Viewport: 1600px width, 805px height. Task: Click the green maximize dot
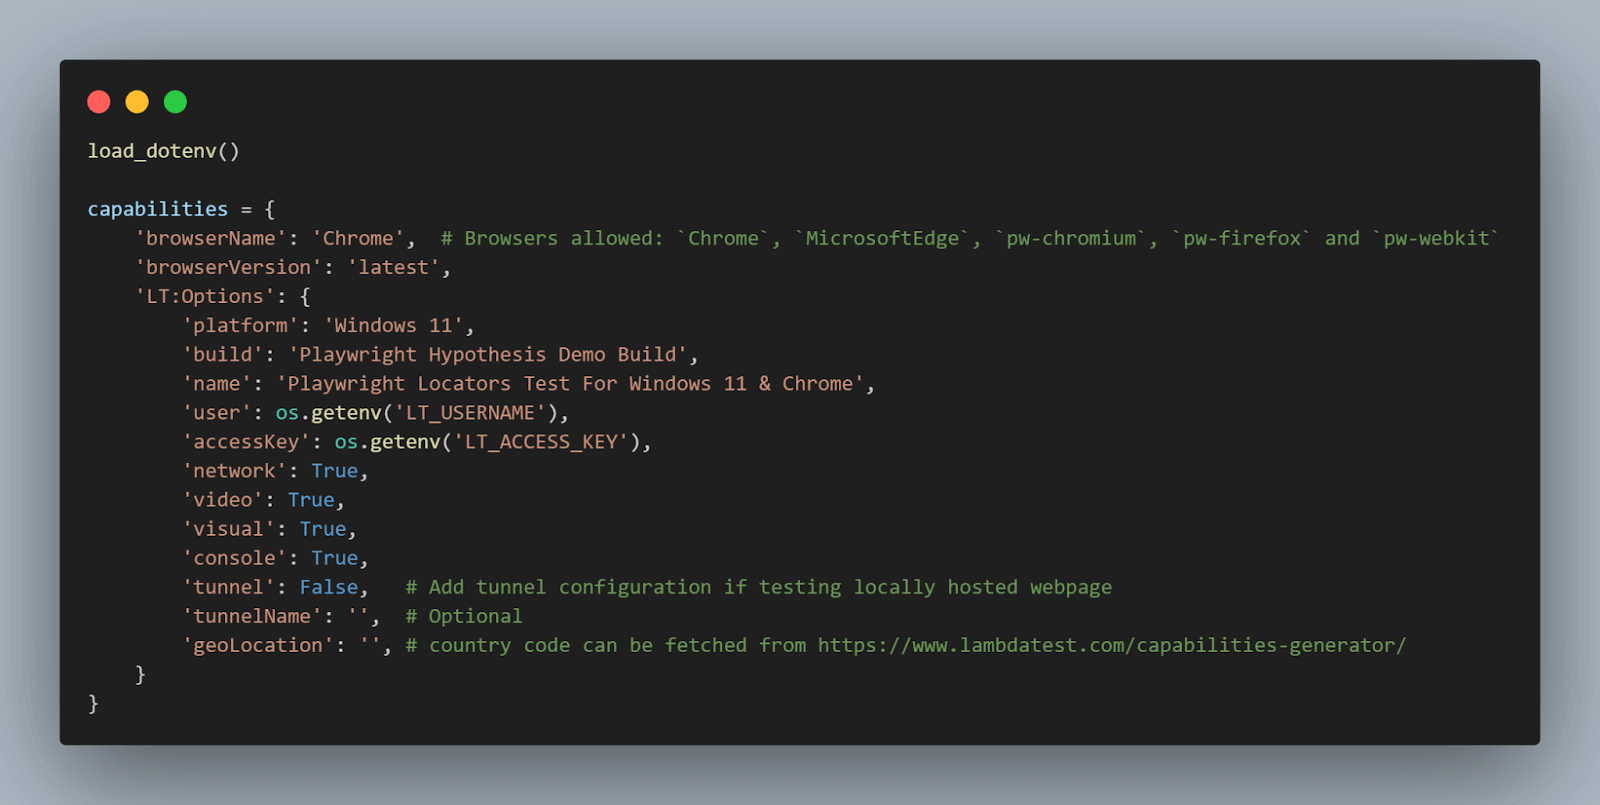175,102
